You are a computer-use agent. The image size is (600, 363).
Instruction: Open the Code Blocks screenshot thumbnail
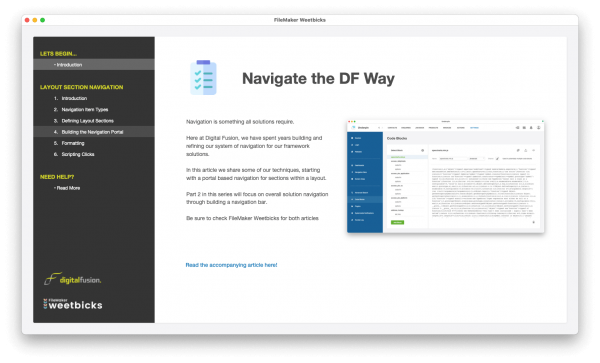pyautogui.click(x=445, y=176)
